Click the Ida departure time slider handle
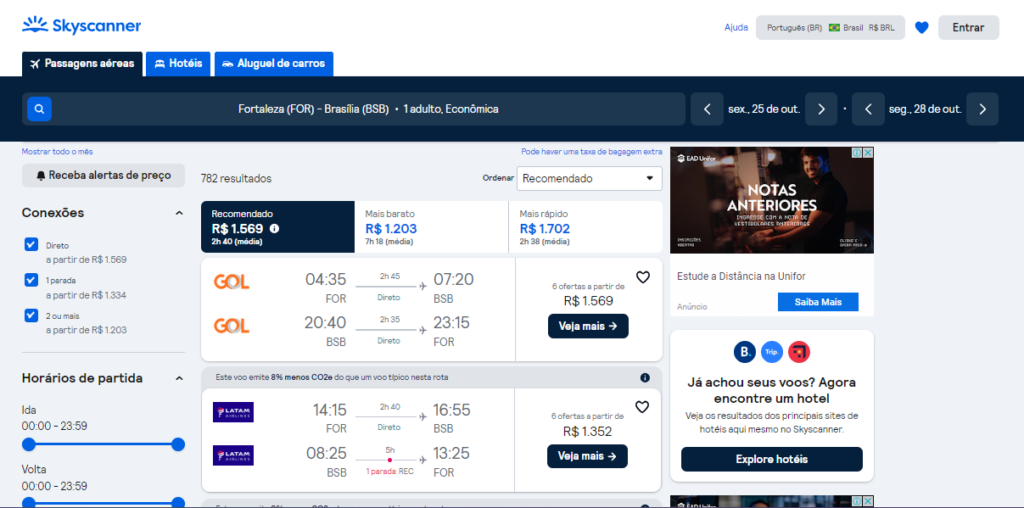This screenshot has width=1024, height=508. click(29, 444)
